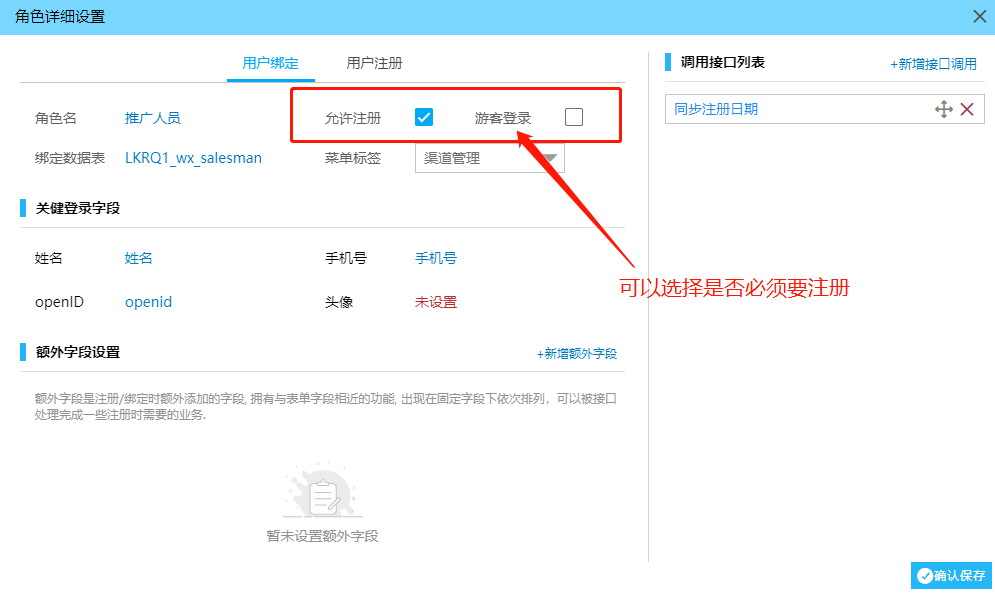Click the 调用接口列表 heading
This screenshot has height=594, width=995.
[x=723, y=62]
